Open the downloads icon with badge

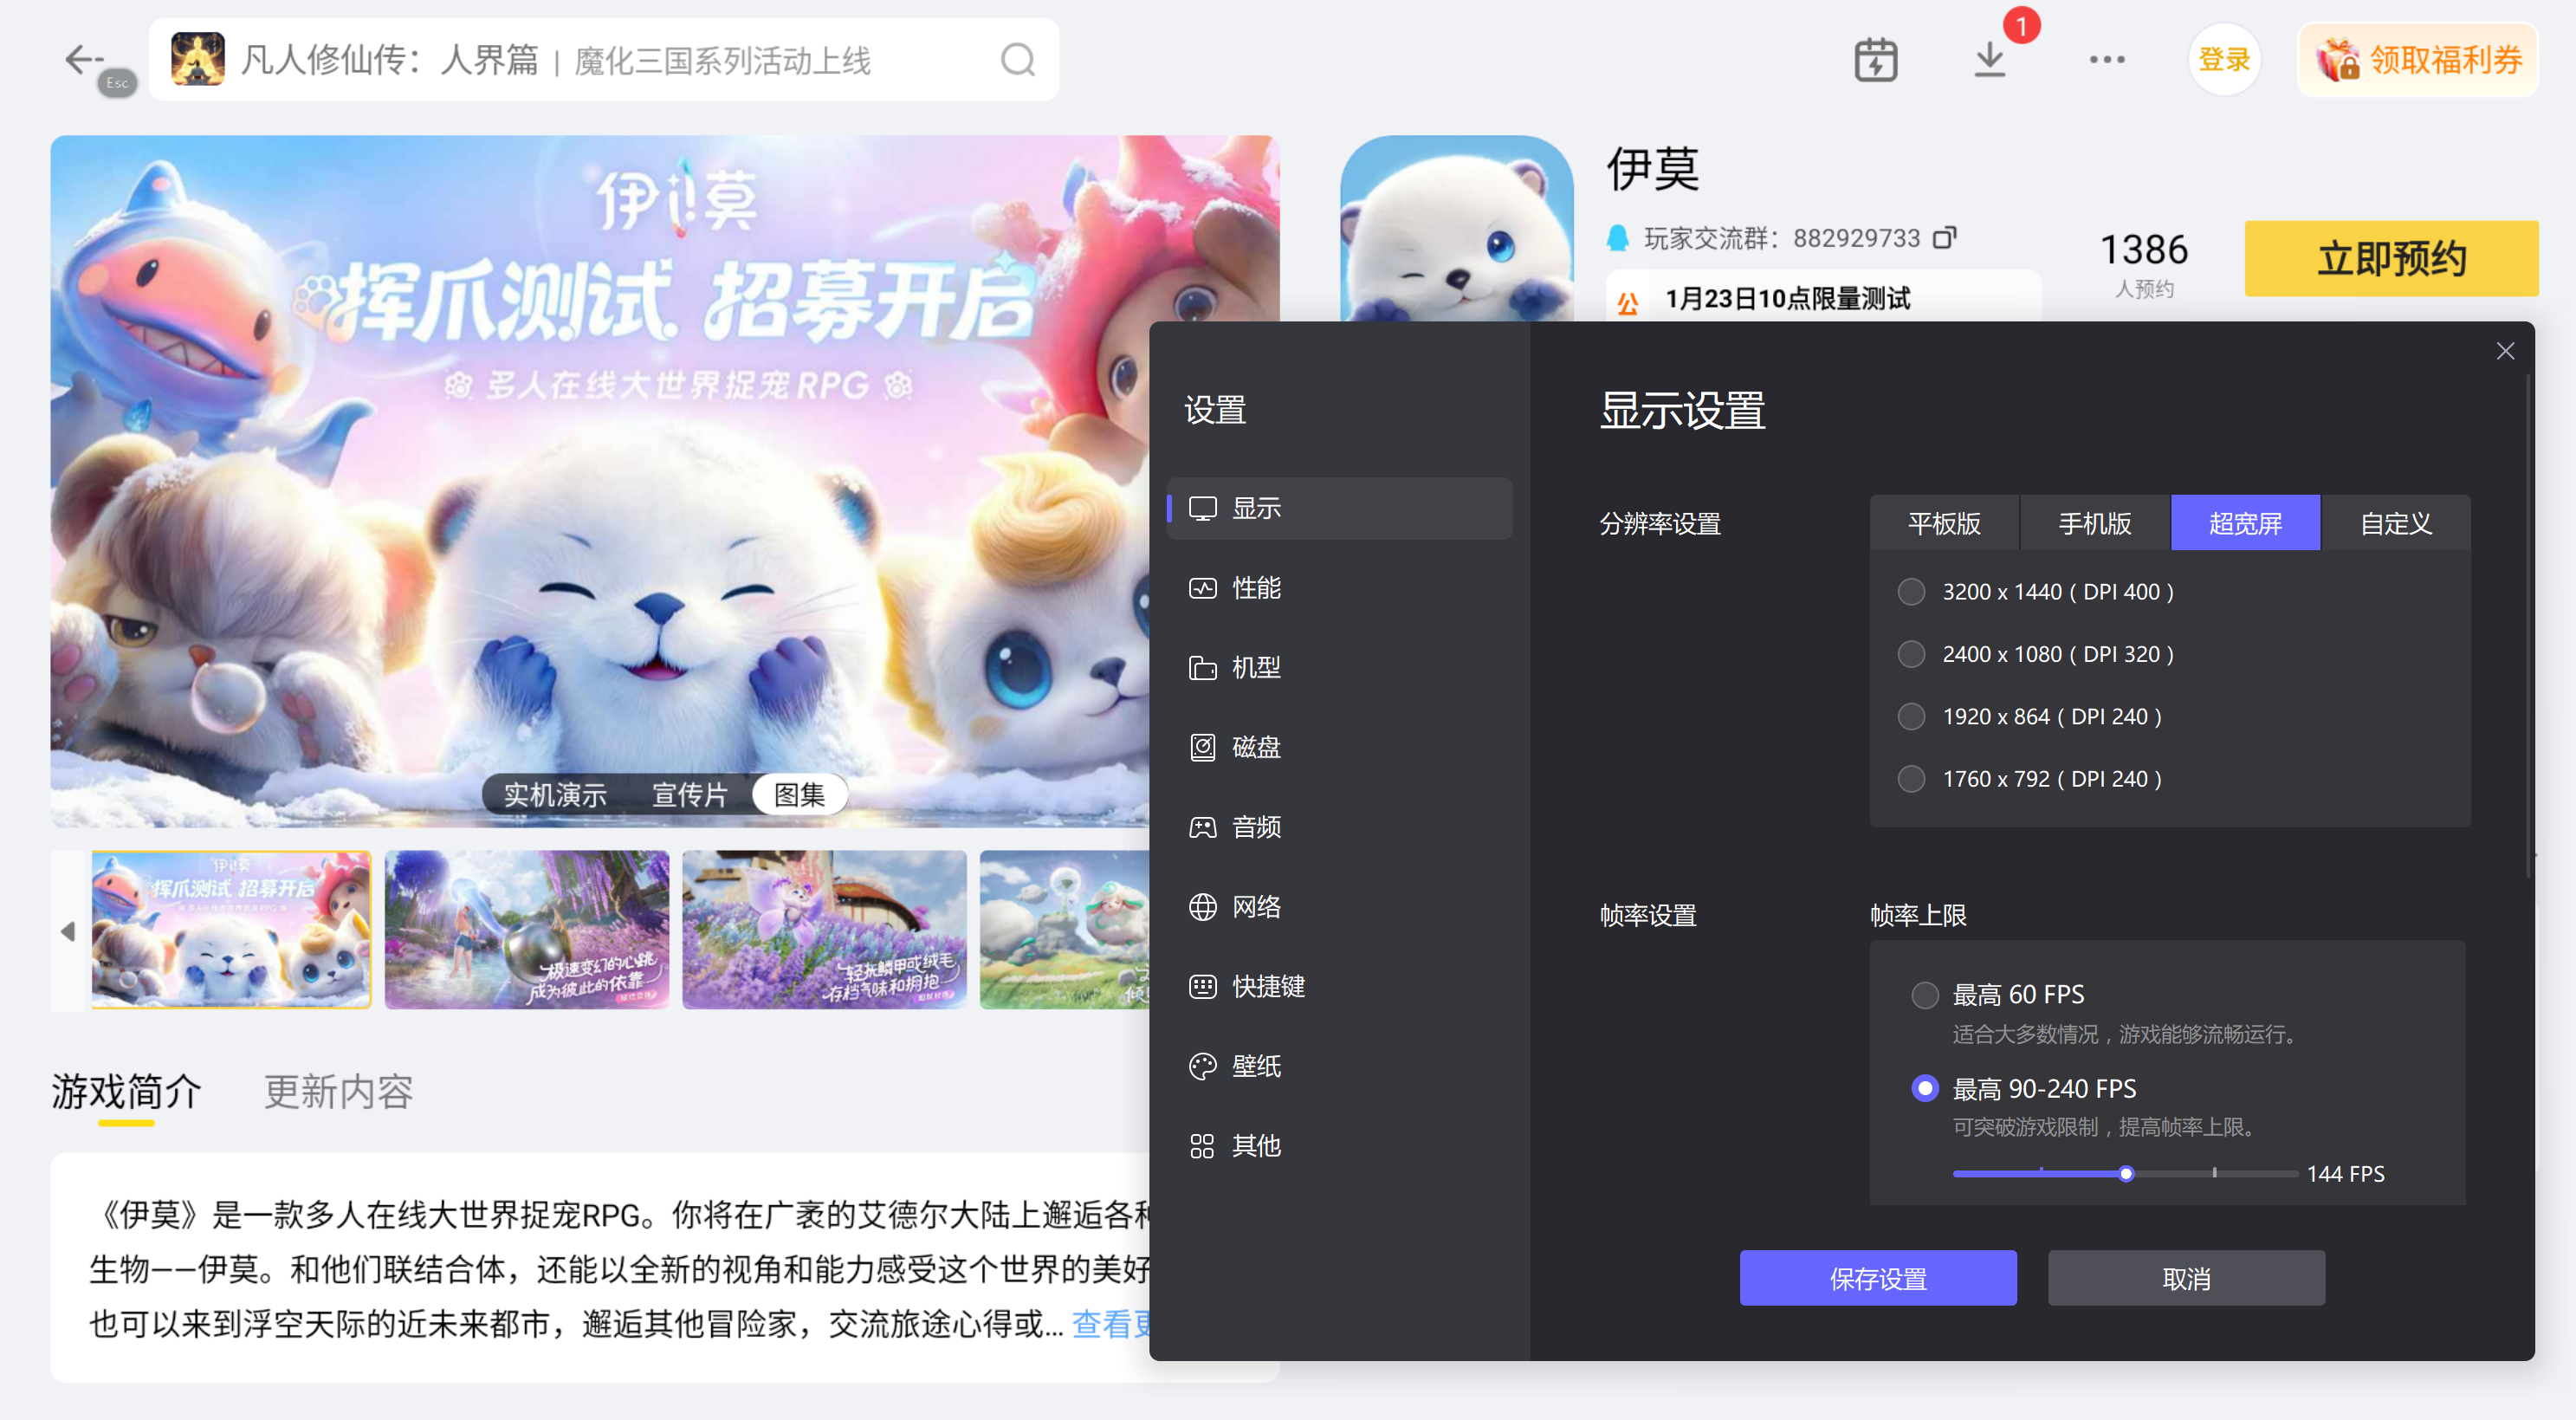click(1990, 60)
